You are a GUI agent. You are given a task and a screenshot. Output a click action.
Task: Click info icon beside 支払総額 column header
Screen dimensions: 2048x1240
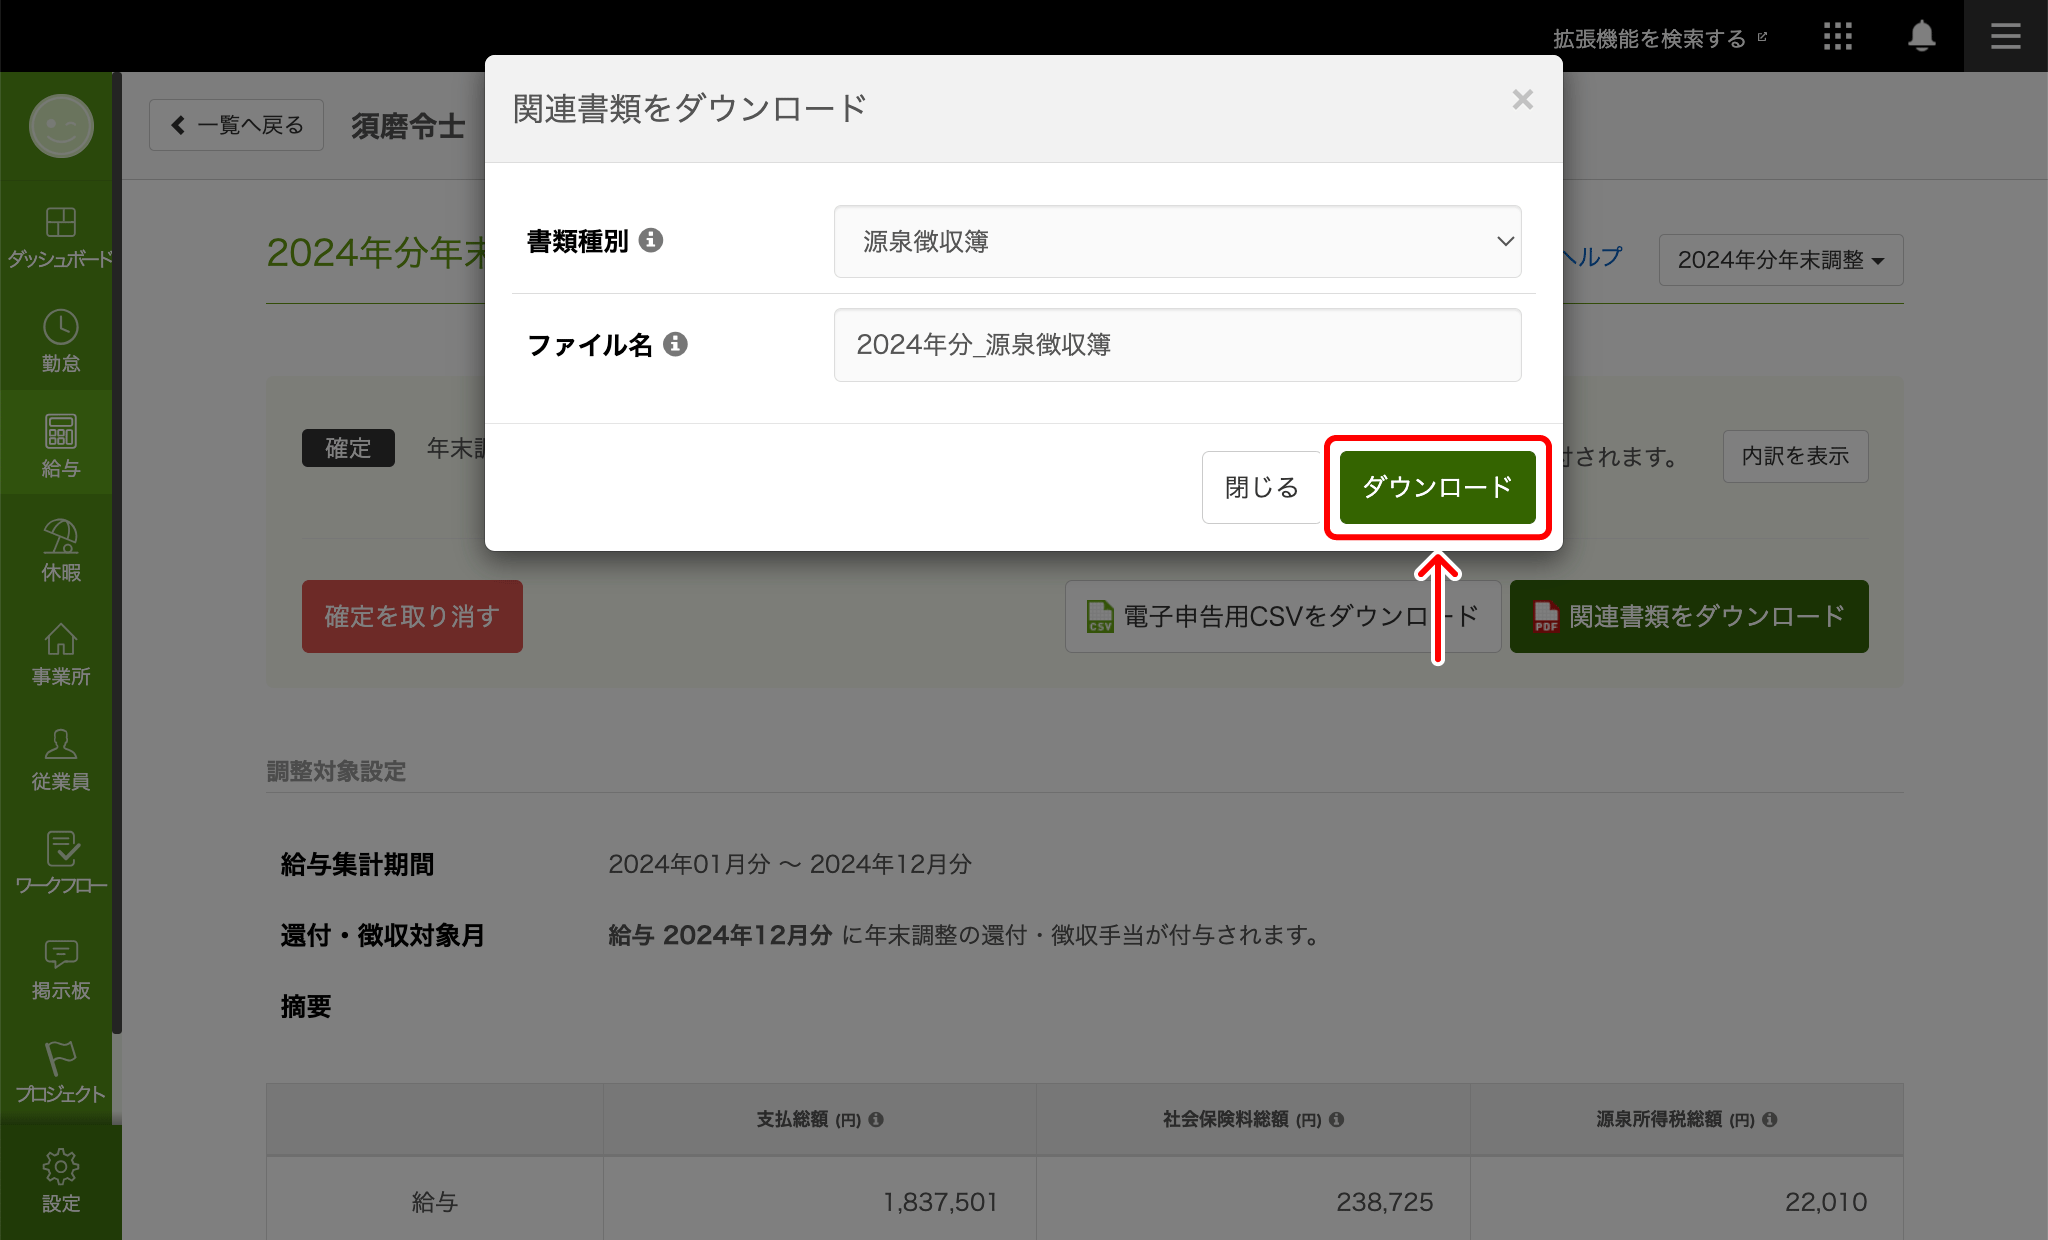pyautogui.click(x=876, y=1119)
